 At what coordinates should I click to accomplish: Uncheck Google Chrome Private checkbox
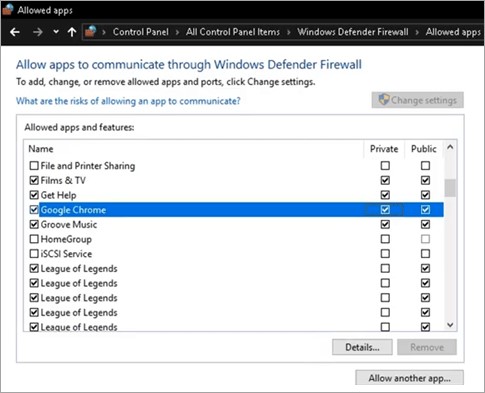(385, 210)
